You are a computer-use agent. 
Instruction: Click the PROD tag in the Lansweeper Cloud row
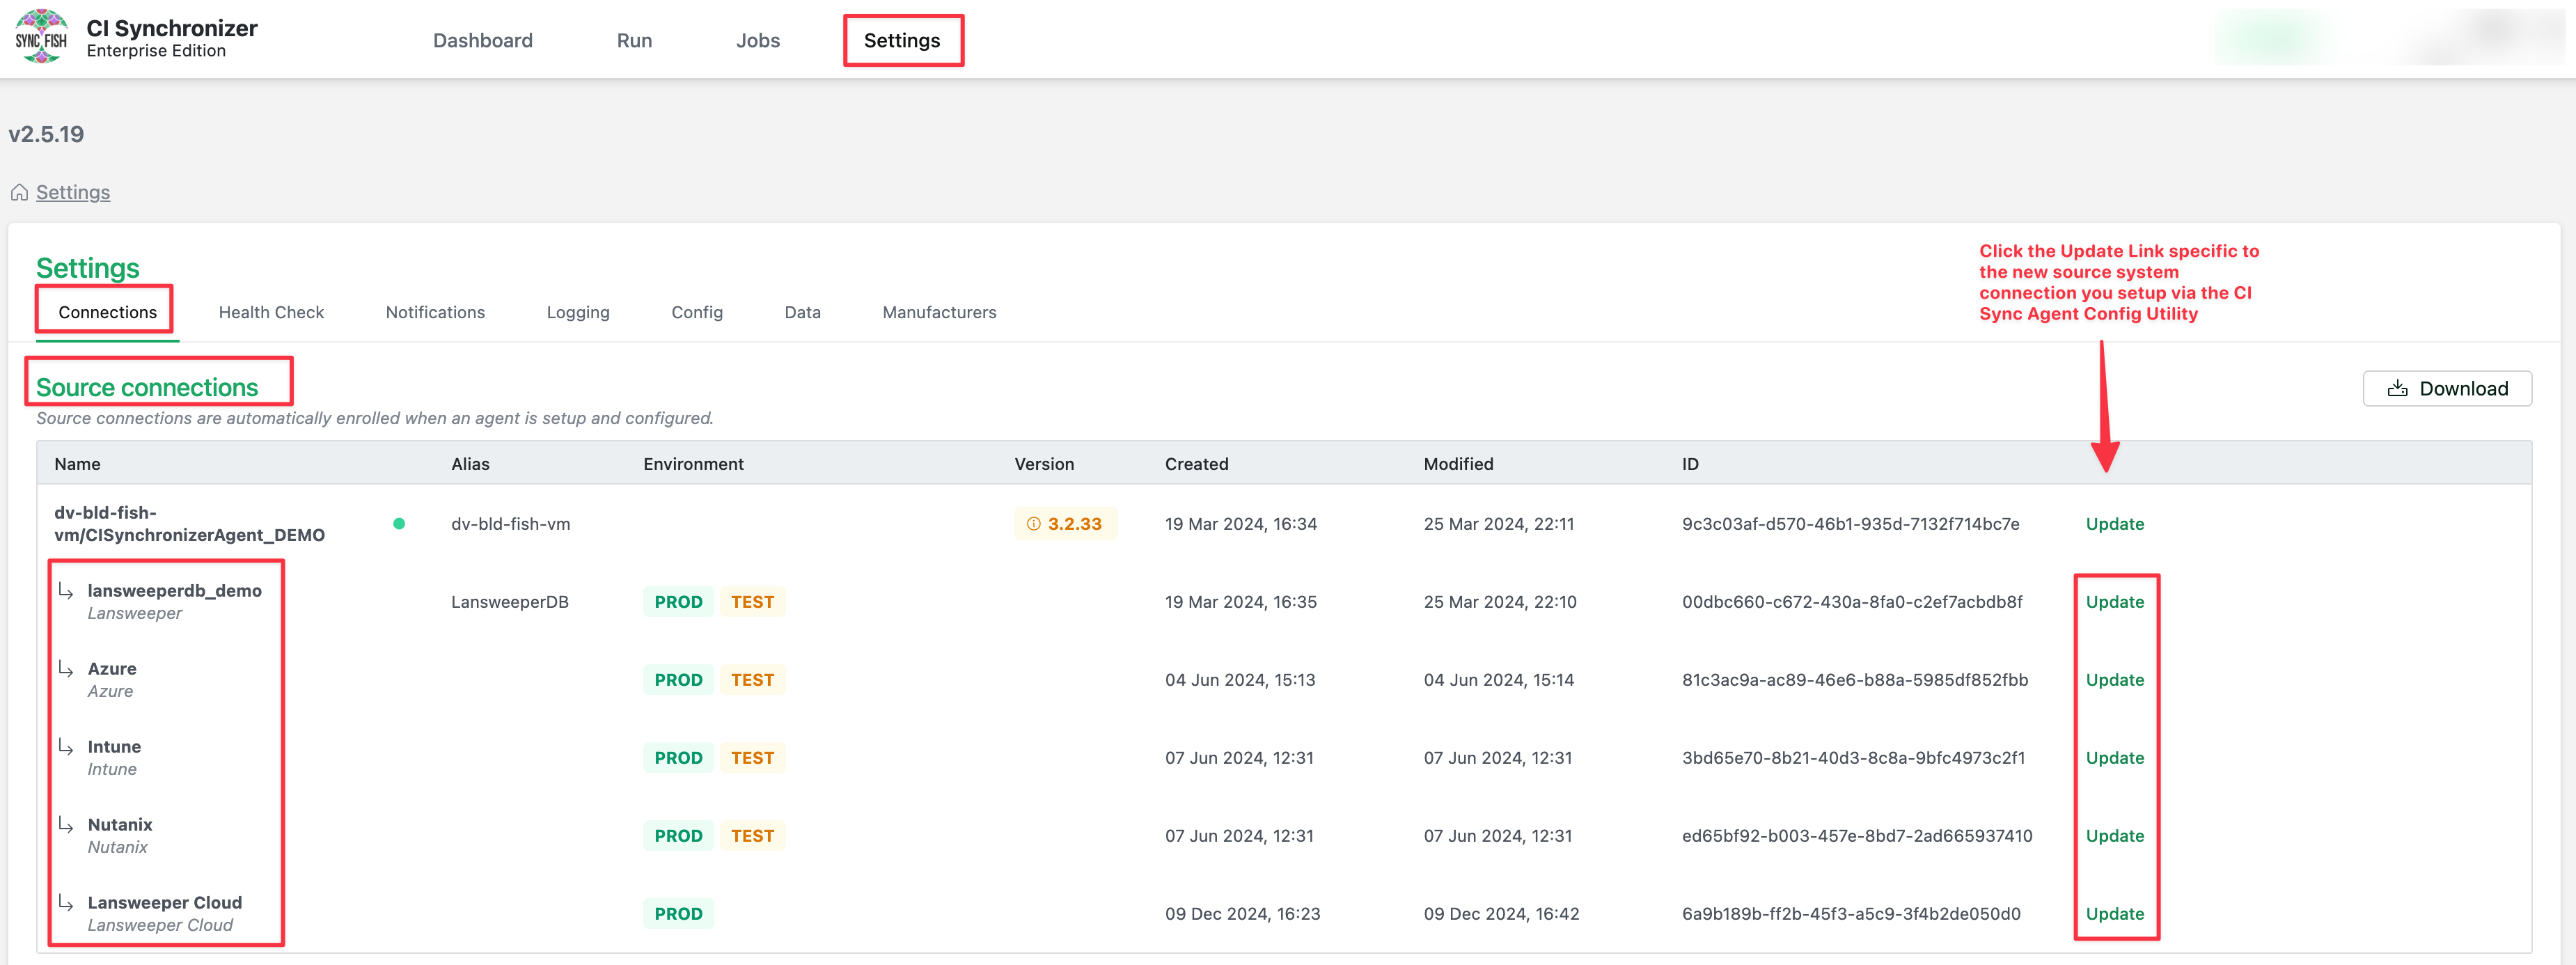pyautogui.click(x=678, y=913)
